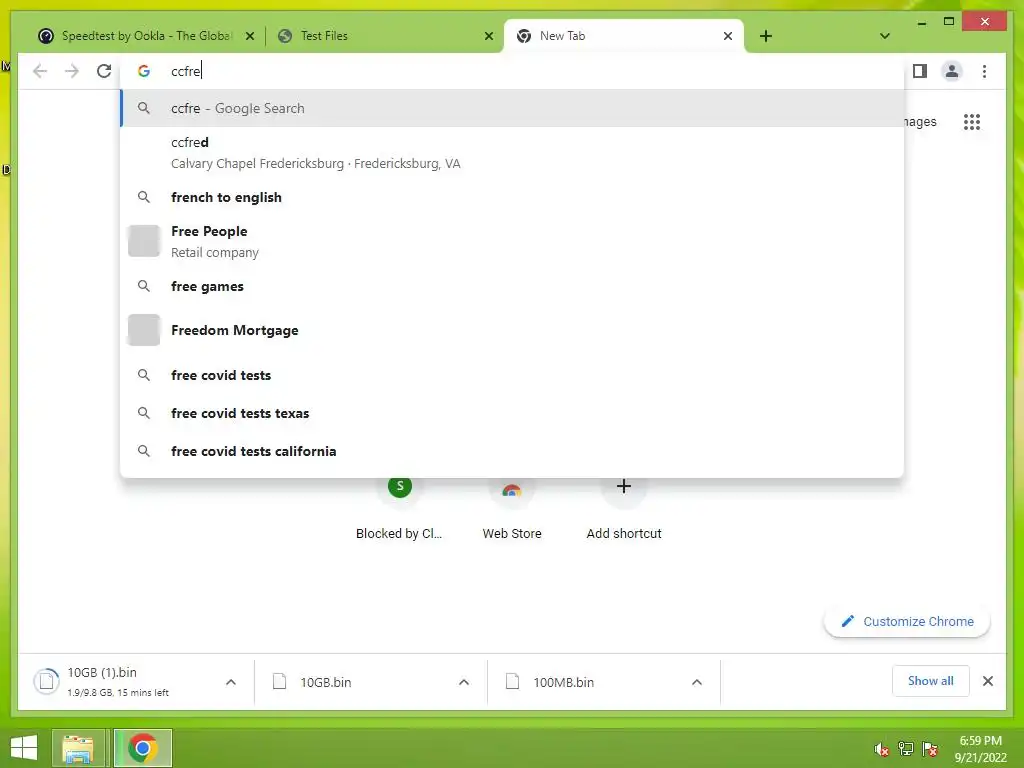Click the muted volume tray icon

pos(882,750)
